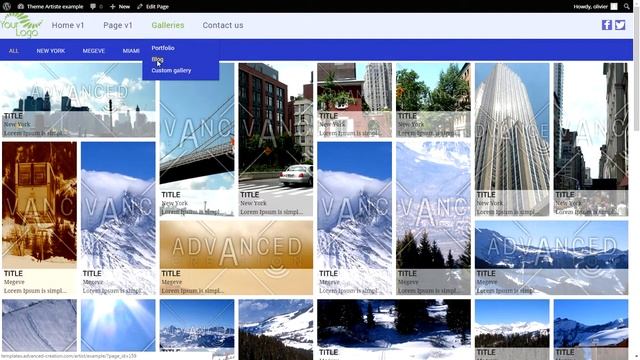Open the pine trees mountain thumbnail
This screenshot has height=360, width=640.
[433, 218]
